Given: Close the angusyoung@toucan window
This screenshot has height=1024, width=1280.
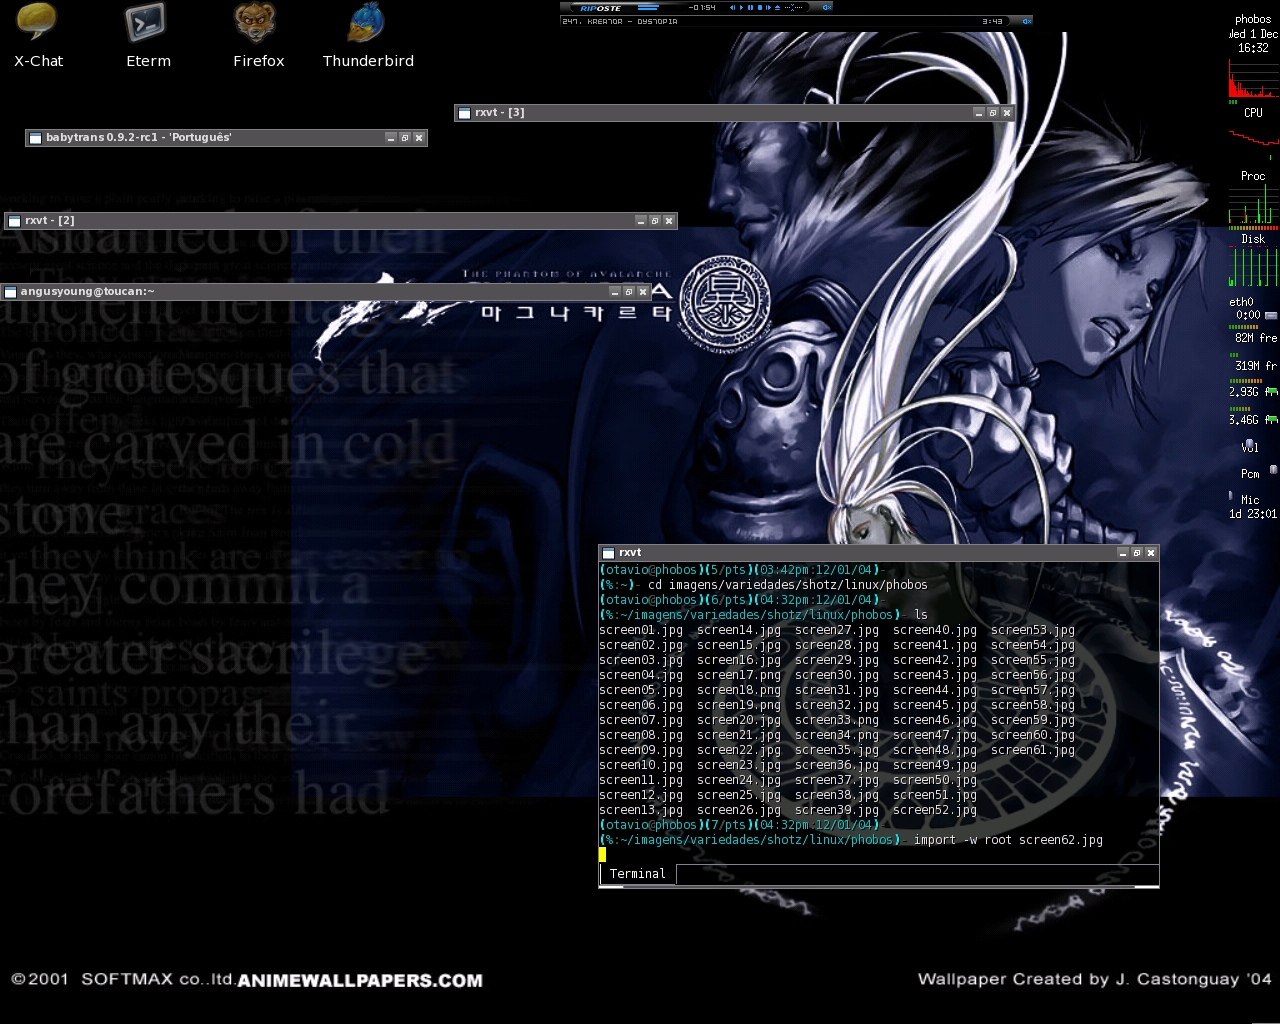Looking at the screenshot, I should (x=643, y=291).
